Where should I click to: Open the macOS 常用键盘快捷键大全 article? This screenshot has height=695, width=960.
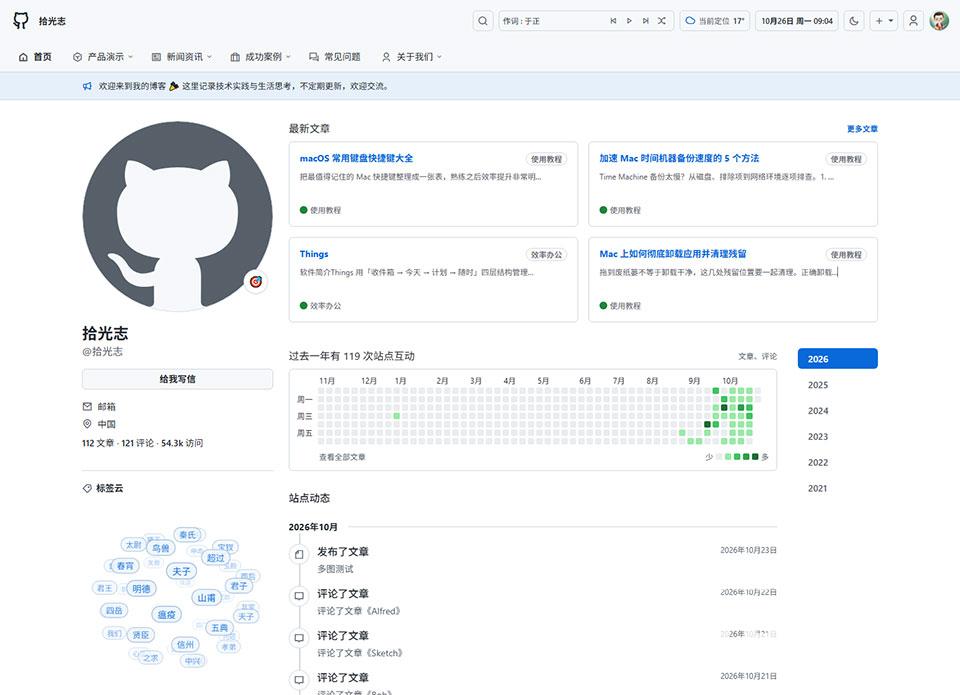click(x=356, y=158)
